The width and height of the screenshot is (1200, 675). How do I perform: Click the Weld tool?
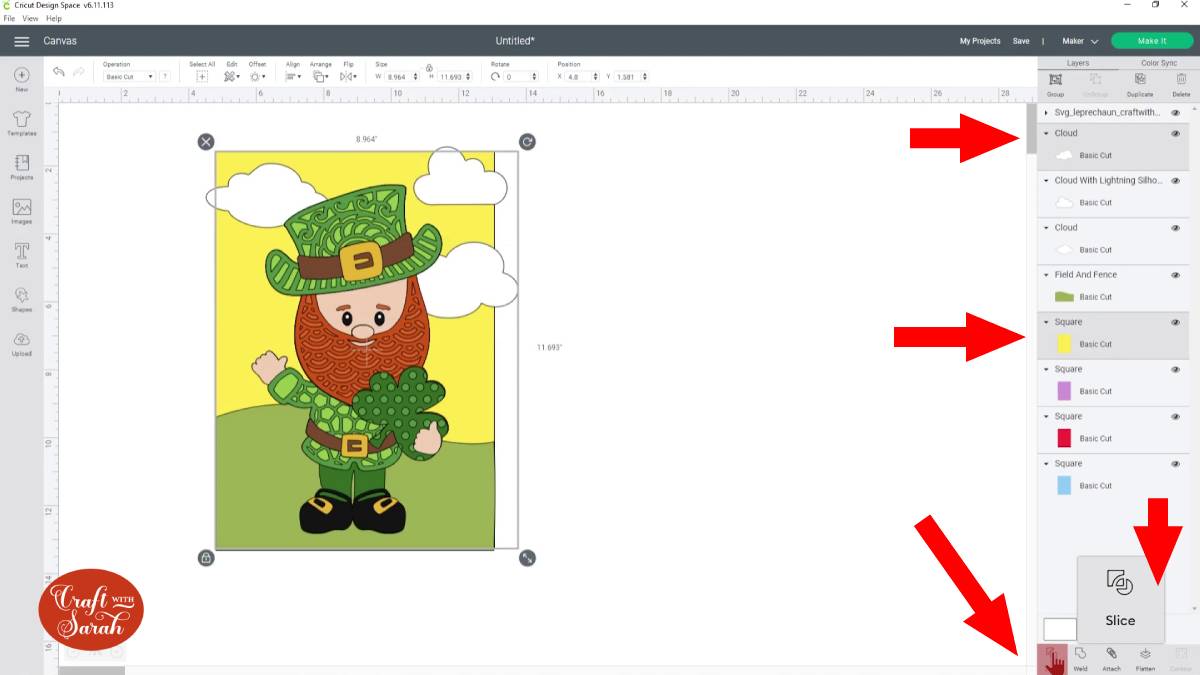1080,656
